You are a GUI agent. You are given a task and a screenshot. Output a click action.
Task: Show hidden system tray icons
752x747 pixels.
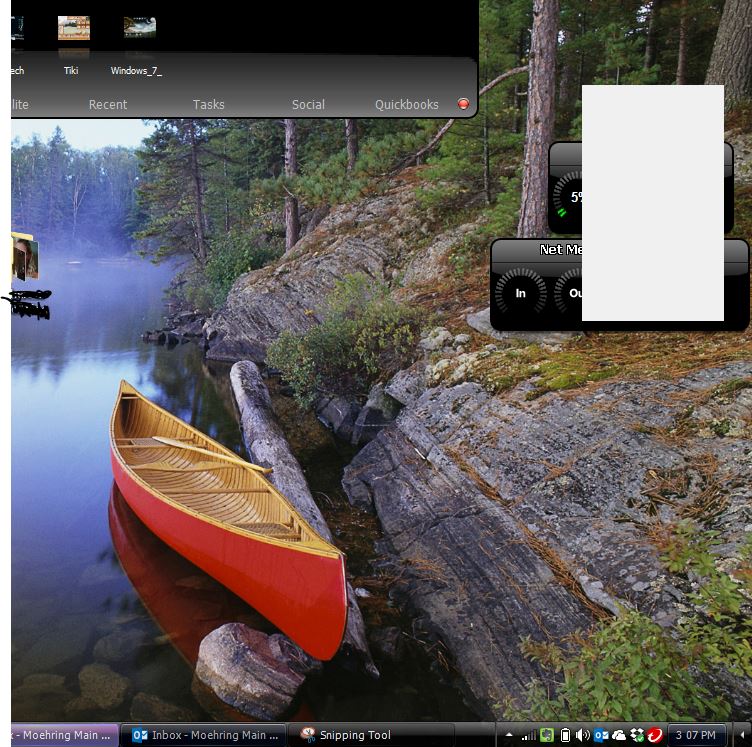(508, 736)
